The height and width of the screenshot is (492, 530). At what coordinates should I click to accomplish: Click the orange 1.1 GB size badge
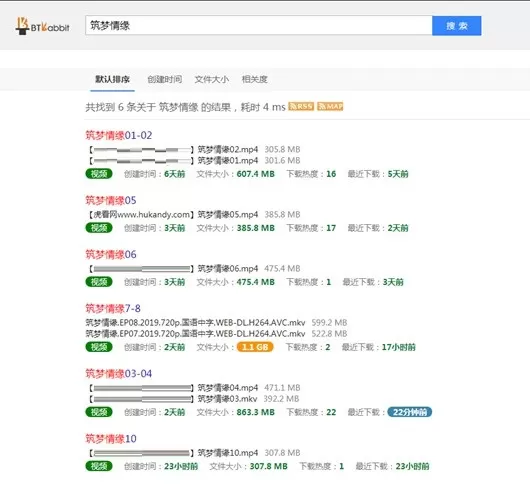pyautogui.click(x=255, y=347)
